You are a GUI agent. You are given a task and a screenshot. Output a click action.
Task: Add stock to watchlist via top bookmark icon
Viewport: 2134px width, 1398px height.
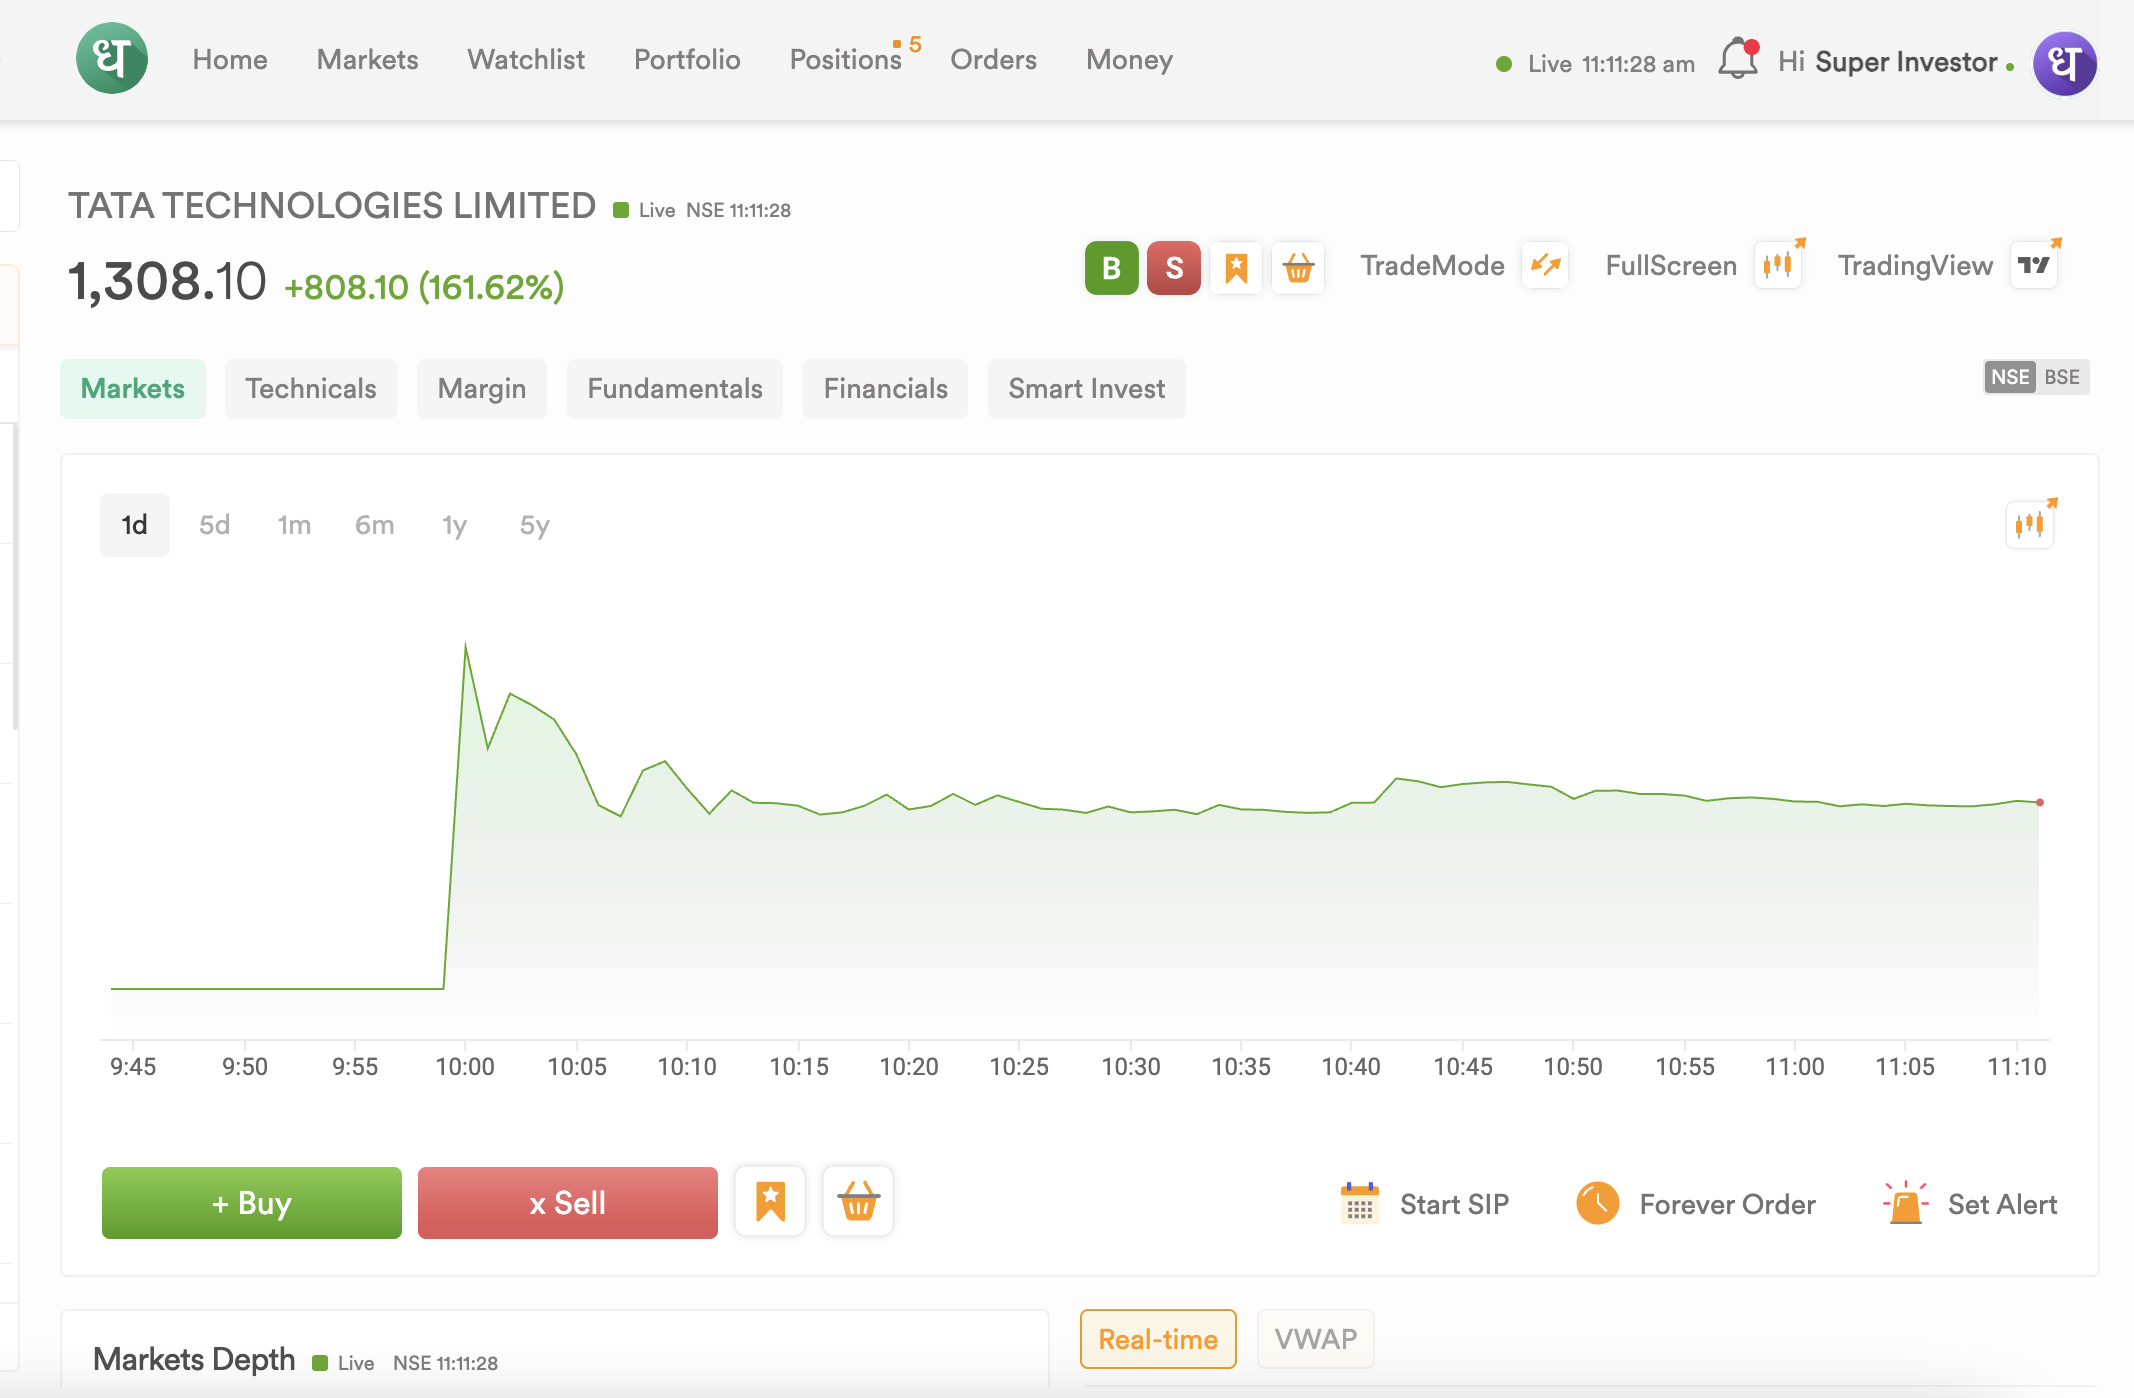pyautogui.click(x=1236, y=268)
